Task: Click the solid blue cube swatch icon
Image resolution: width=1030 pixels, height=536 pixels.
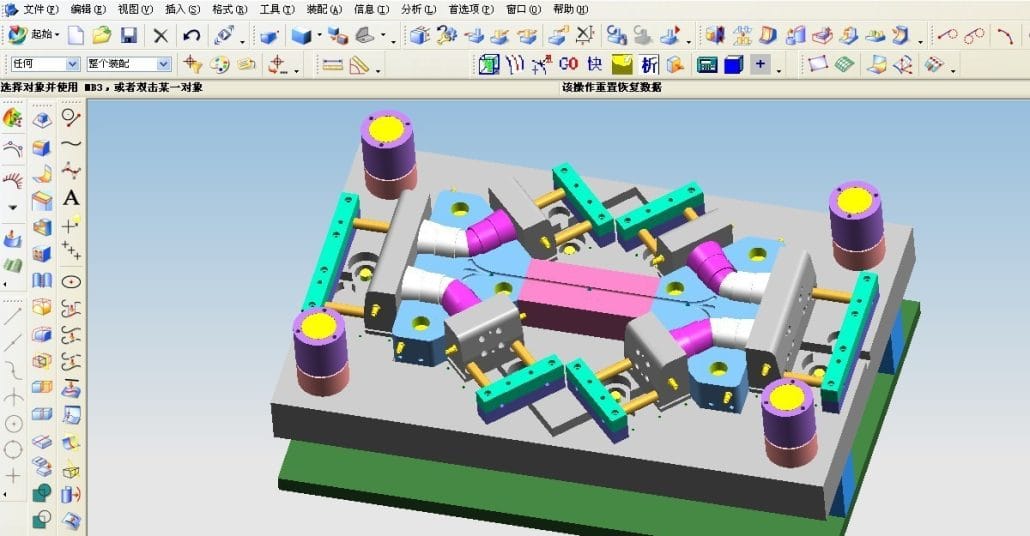Action: tap(734, 65)
